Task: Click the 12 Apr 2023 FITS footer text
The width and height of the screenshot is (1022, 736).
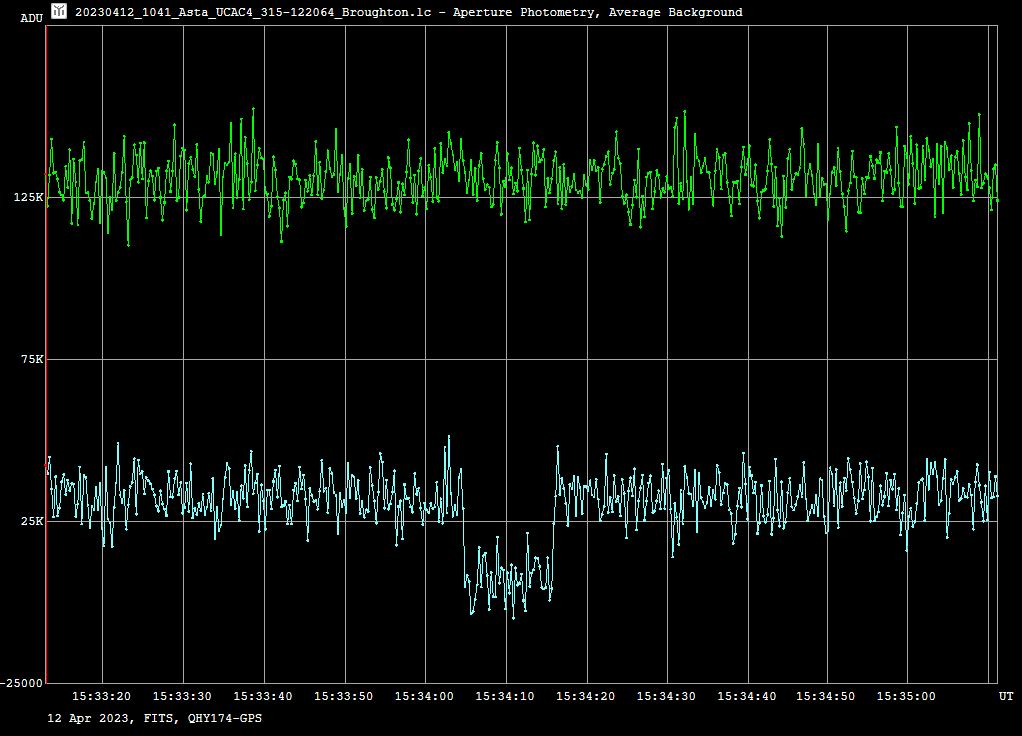Action: click(x=154, y=718)
